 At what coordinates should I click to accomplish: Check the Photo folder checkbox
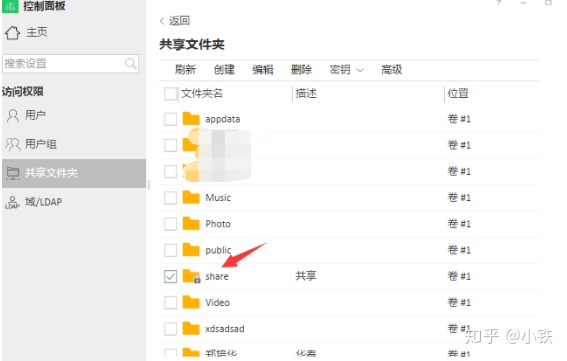pos(171,224)
